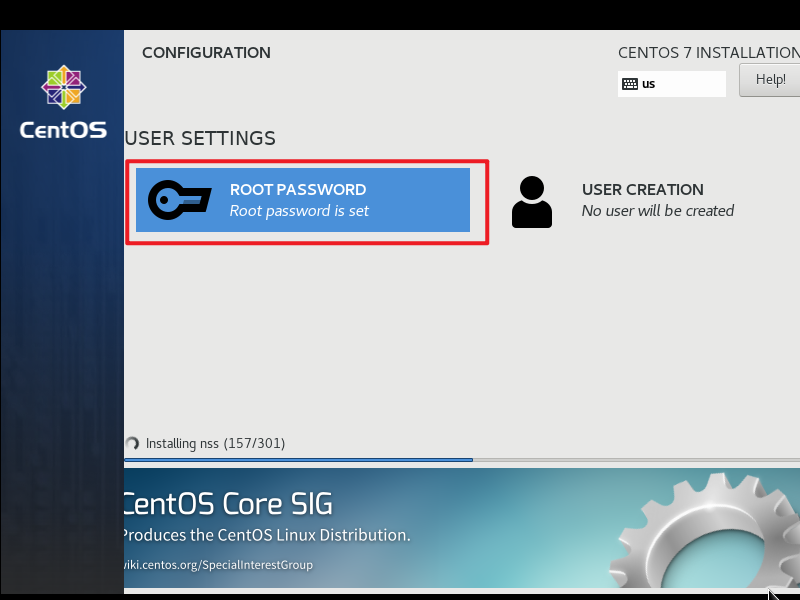Open the Help! button
This screenshot has height=600, width=800.
coord(769,80)
